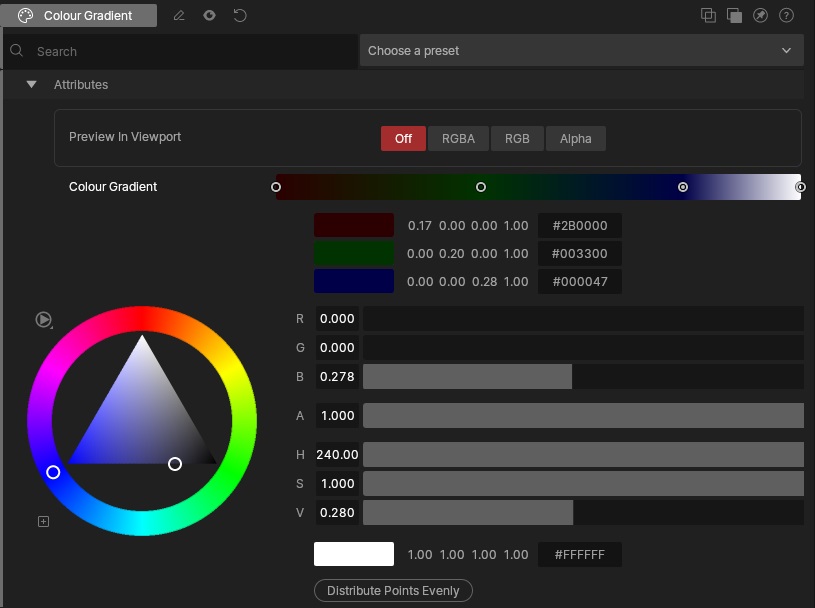Click the B value field 0.278
Screen dimensions: 815x608
(x=337, y=377)
